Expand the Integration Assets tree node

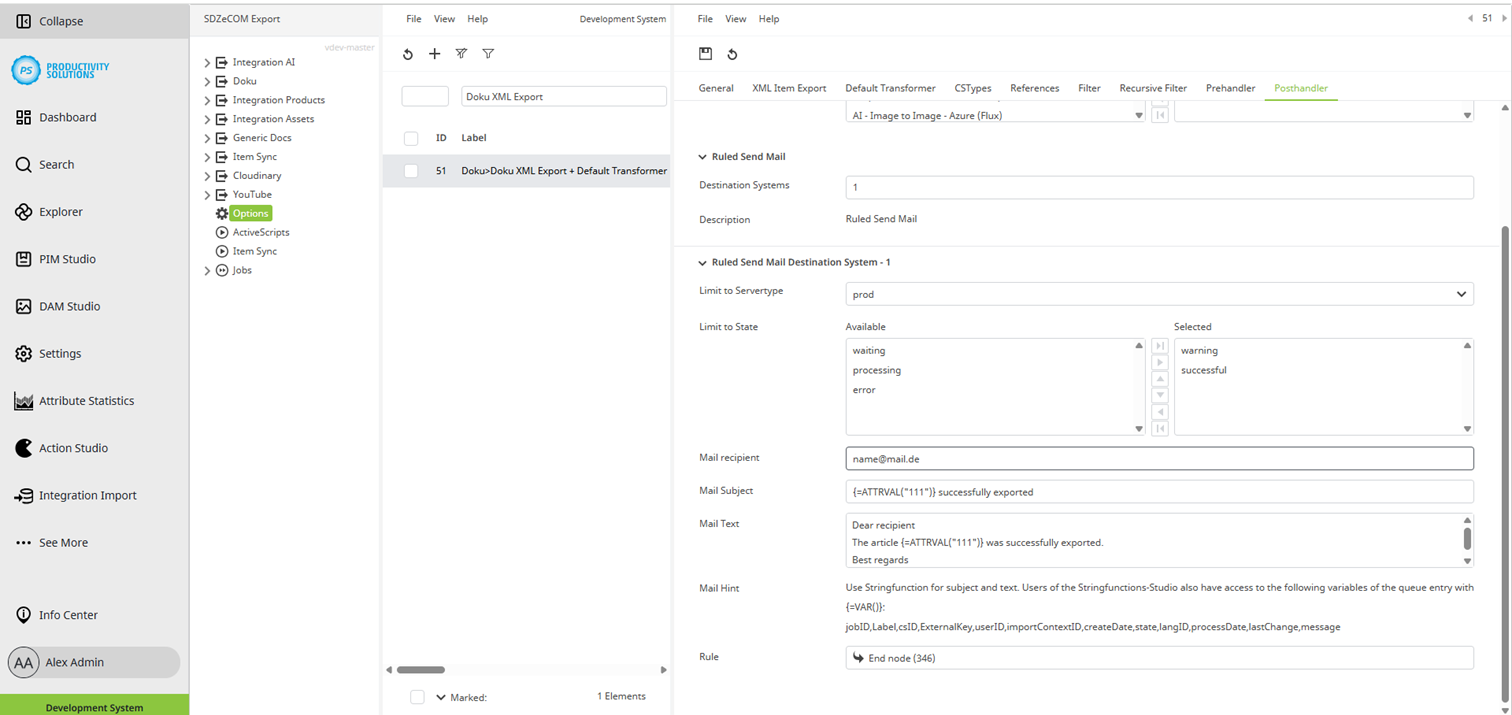point(208,119)
